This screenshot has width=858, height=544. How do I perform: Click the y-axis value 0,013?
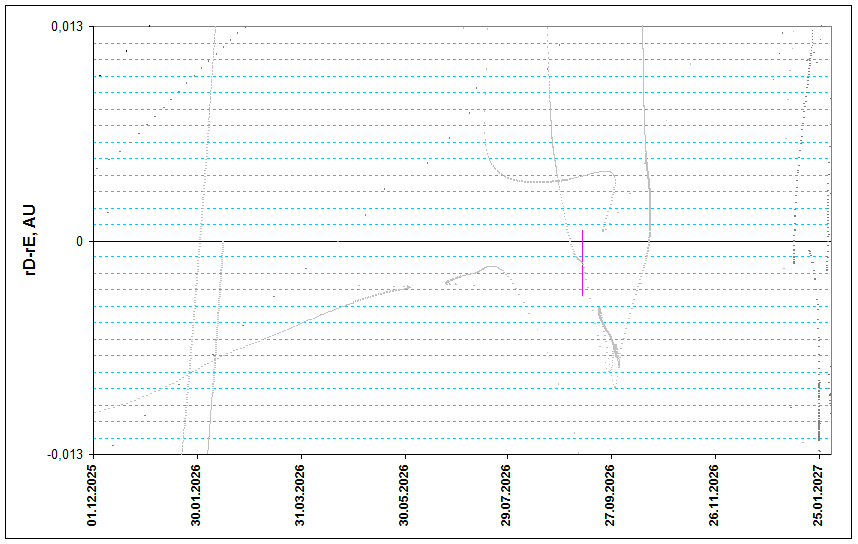tap(67, 27)
